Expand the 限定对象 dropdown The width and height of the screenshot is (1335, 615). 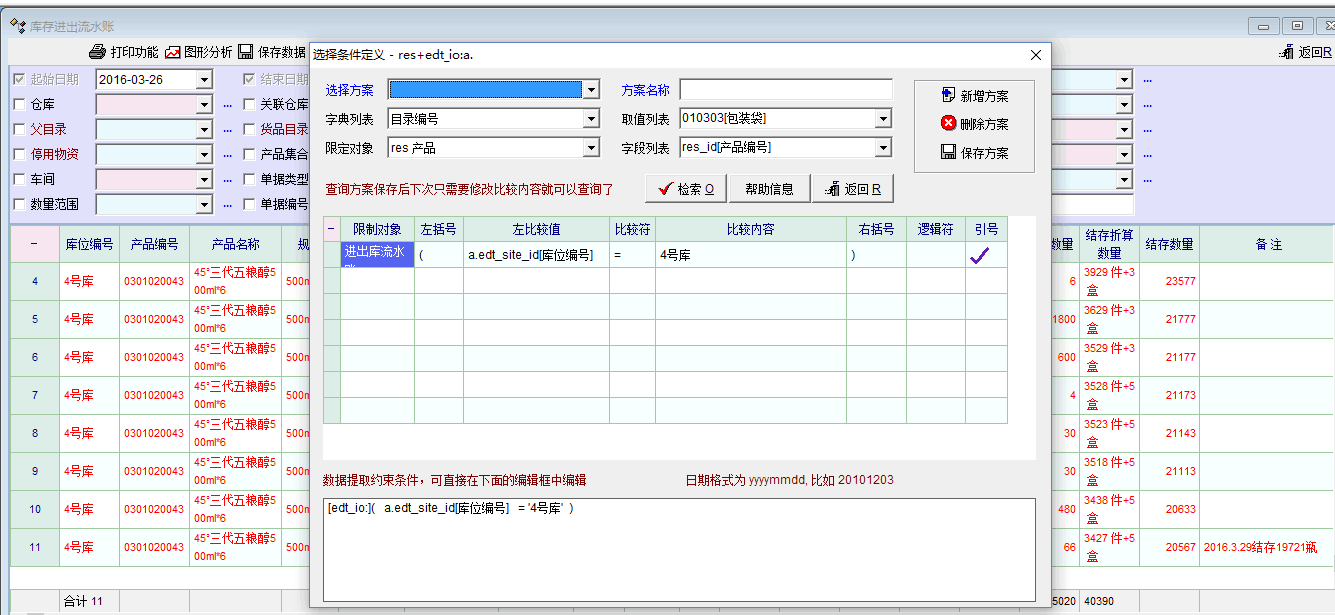point(590,148)
